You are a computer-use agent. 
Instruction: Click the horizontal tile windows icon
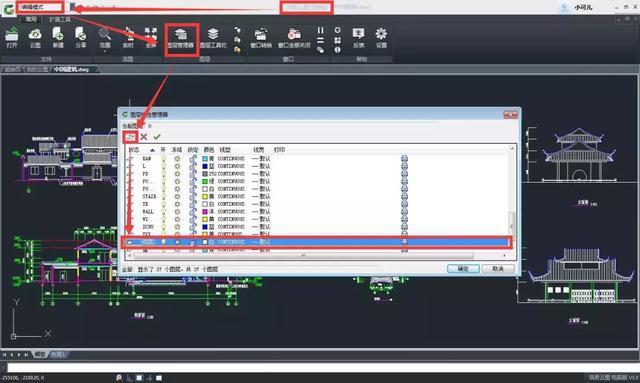pos(320,40)
